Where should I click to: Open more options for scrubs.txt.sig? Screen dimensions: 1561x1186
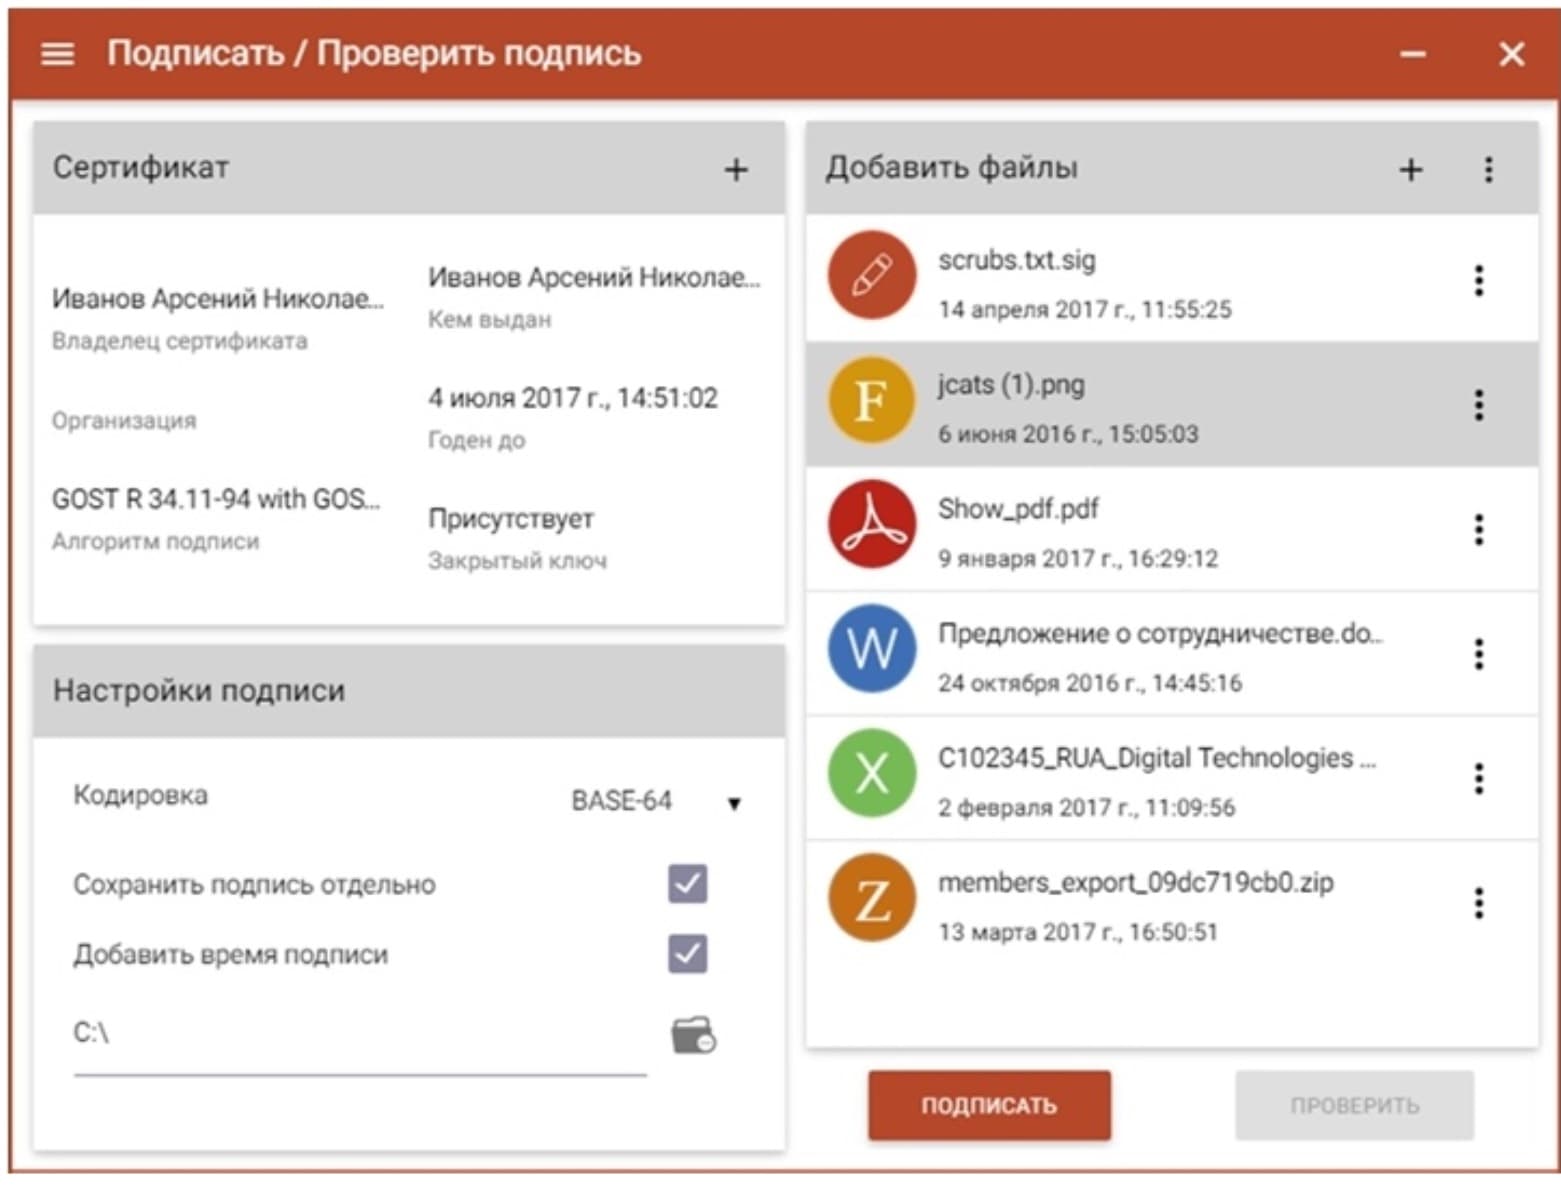(x=1478, y=281)
